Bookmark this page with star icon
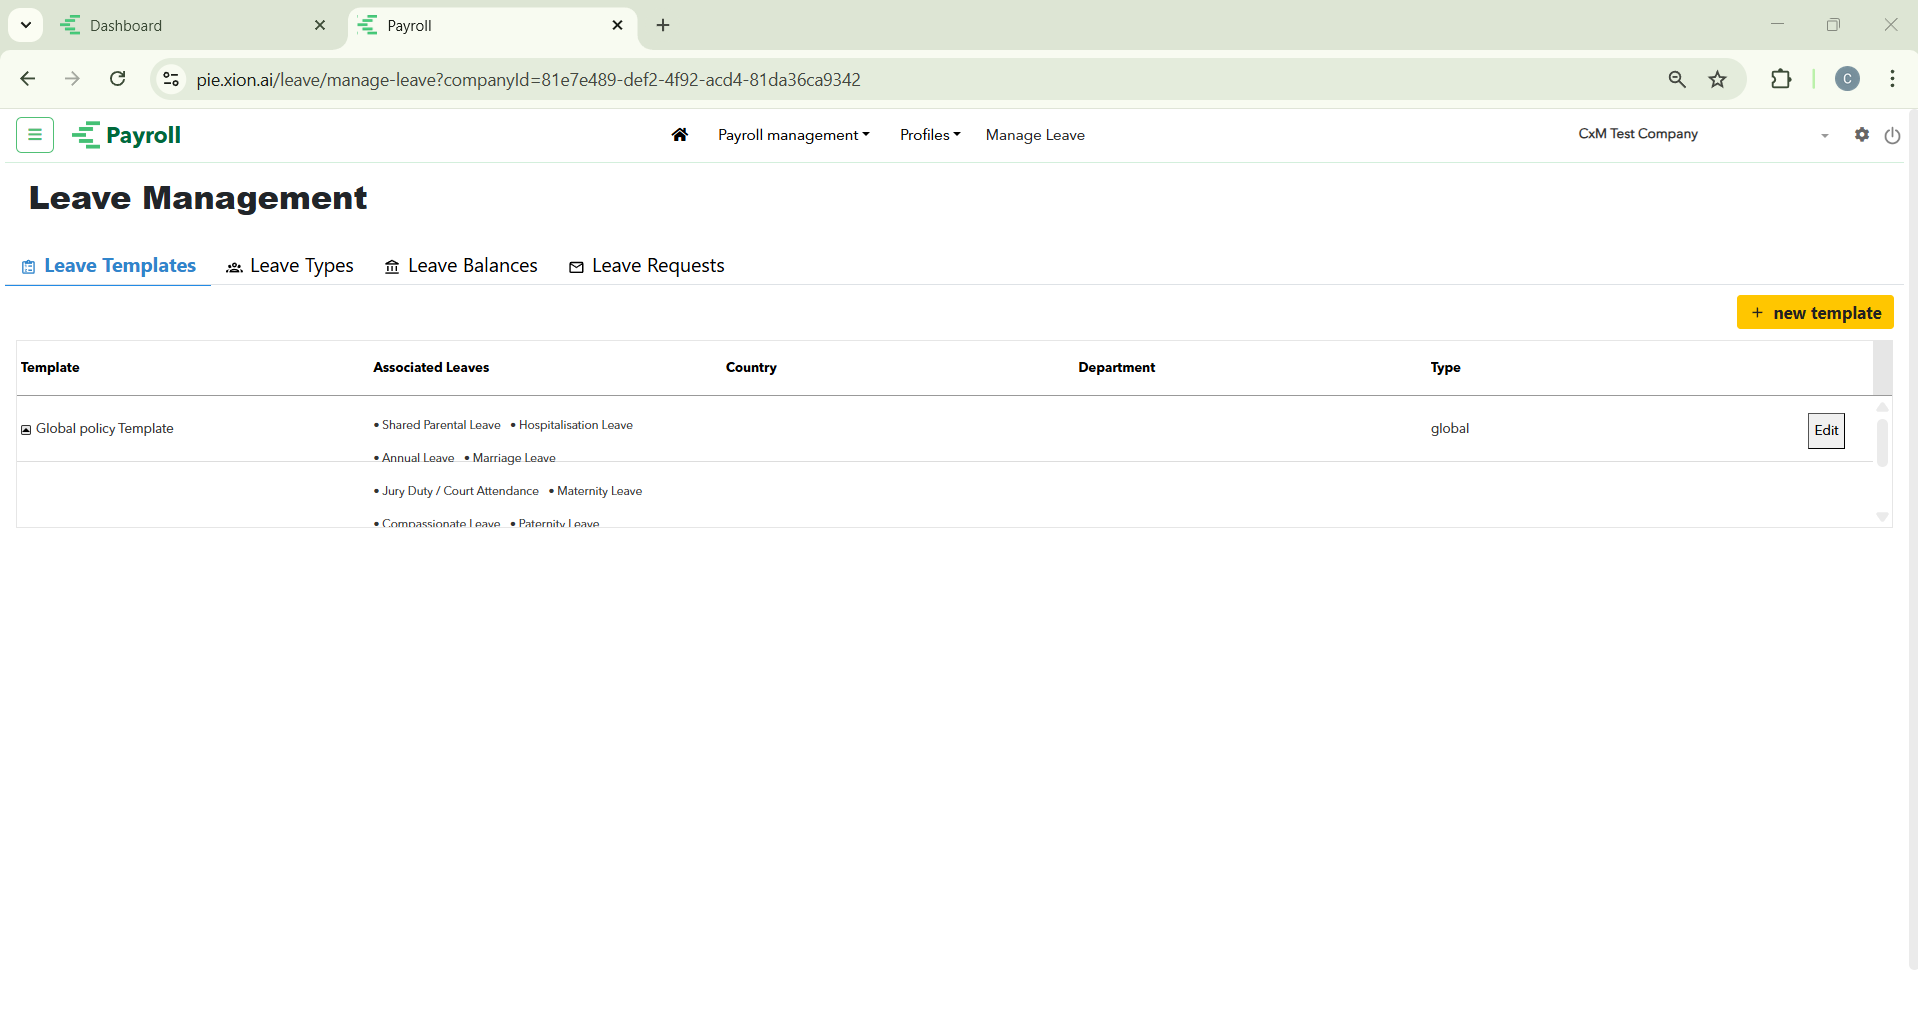The image size is (1918, 1015). point(1717,80)
